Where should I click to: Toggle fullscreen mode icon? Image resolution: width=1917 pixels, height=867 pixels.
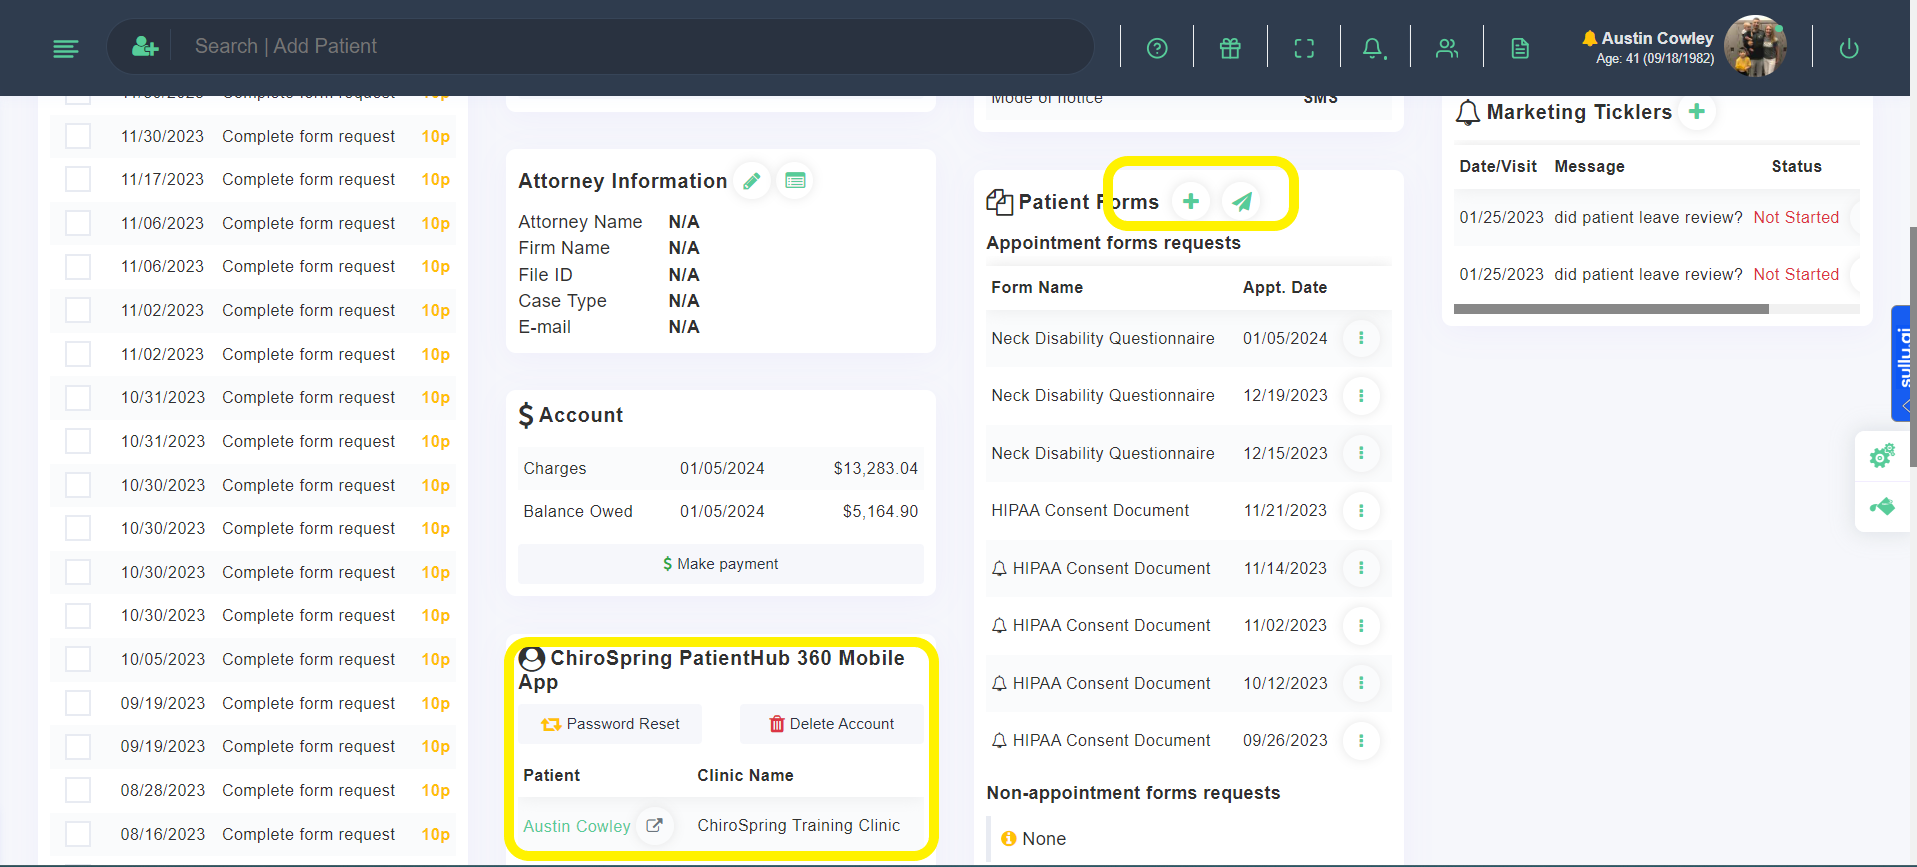[x=1304, y=48]
